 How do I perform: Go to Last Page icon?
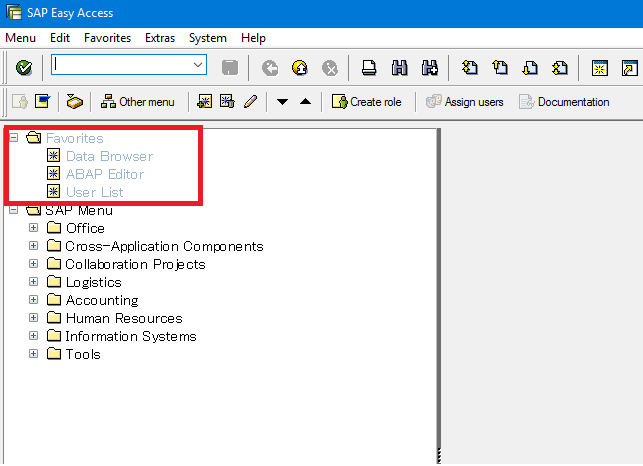pos(560,67)
